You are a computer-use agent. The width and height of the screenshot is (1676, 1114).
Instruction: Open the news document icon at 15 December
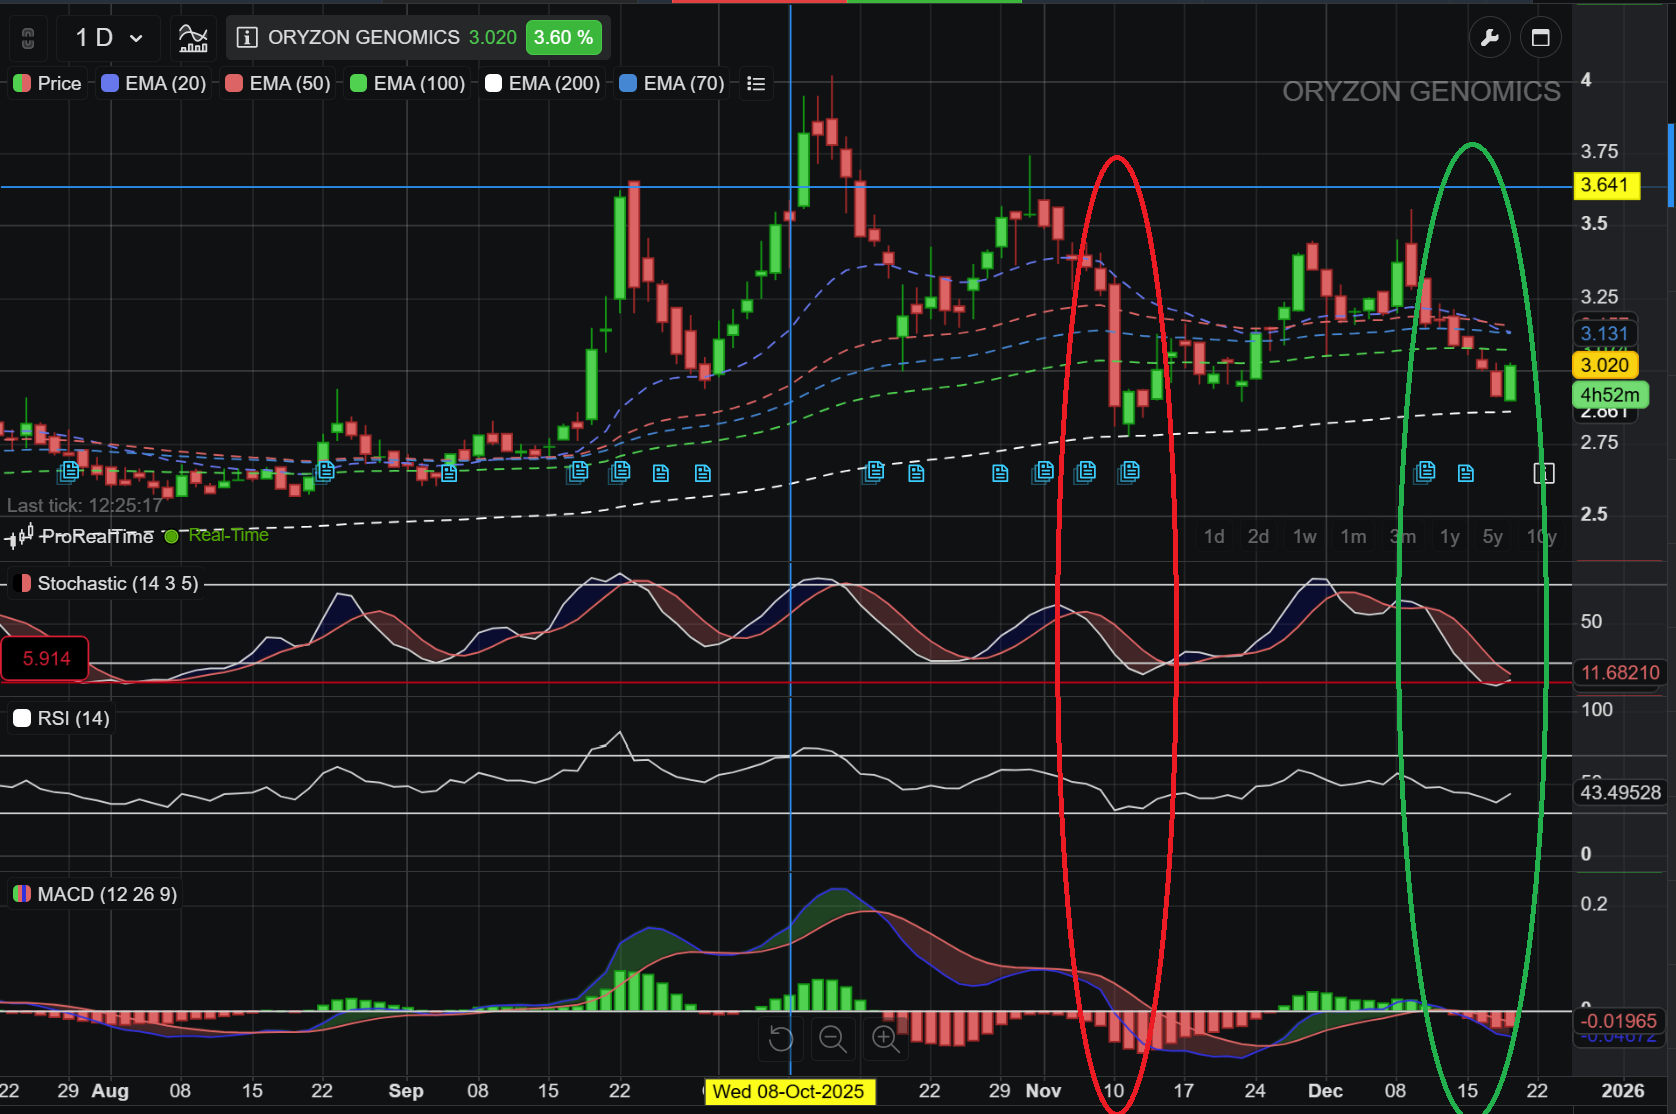point(1466,473)
